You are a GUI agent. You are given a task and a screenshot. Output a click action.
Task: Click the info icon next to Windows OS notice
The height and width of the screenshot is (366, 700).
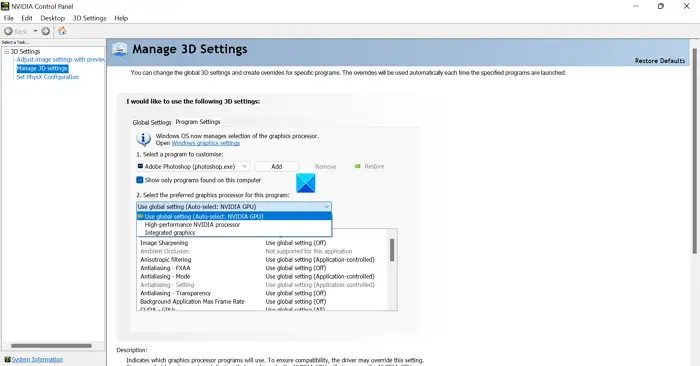(x=143, y=139)
